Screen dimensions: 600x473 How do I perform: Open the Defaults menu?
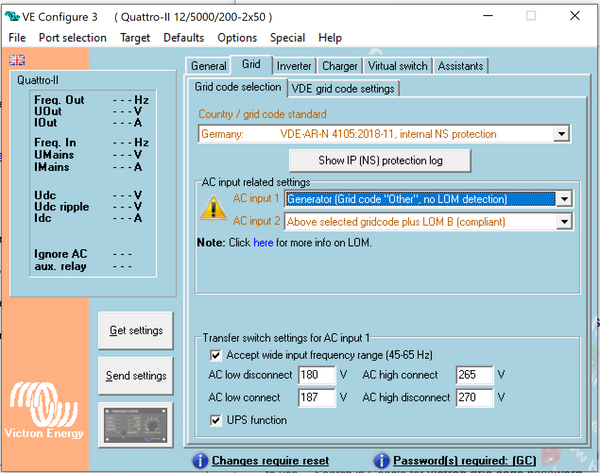(x=184, y=38)
